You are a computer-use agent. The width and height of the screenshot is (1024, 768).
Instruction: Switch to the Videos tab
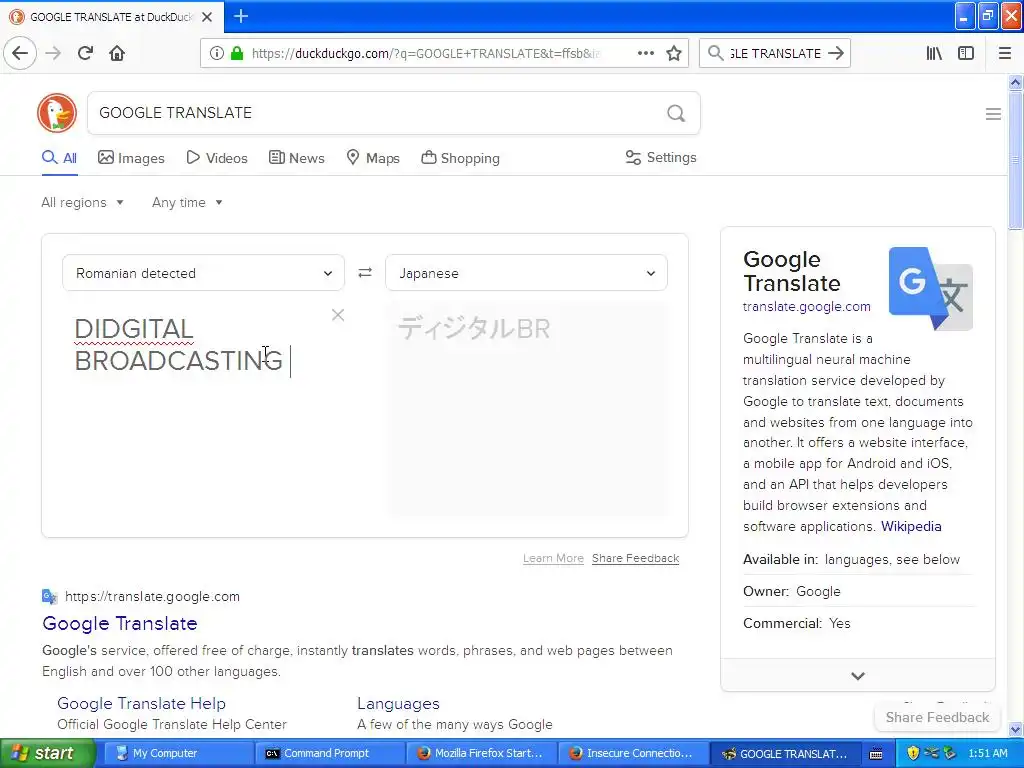click(x=217, y=158)
